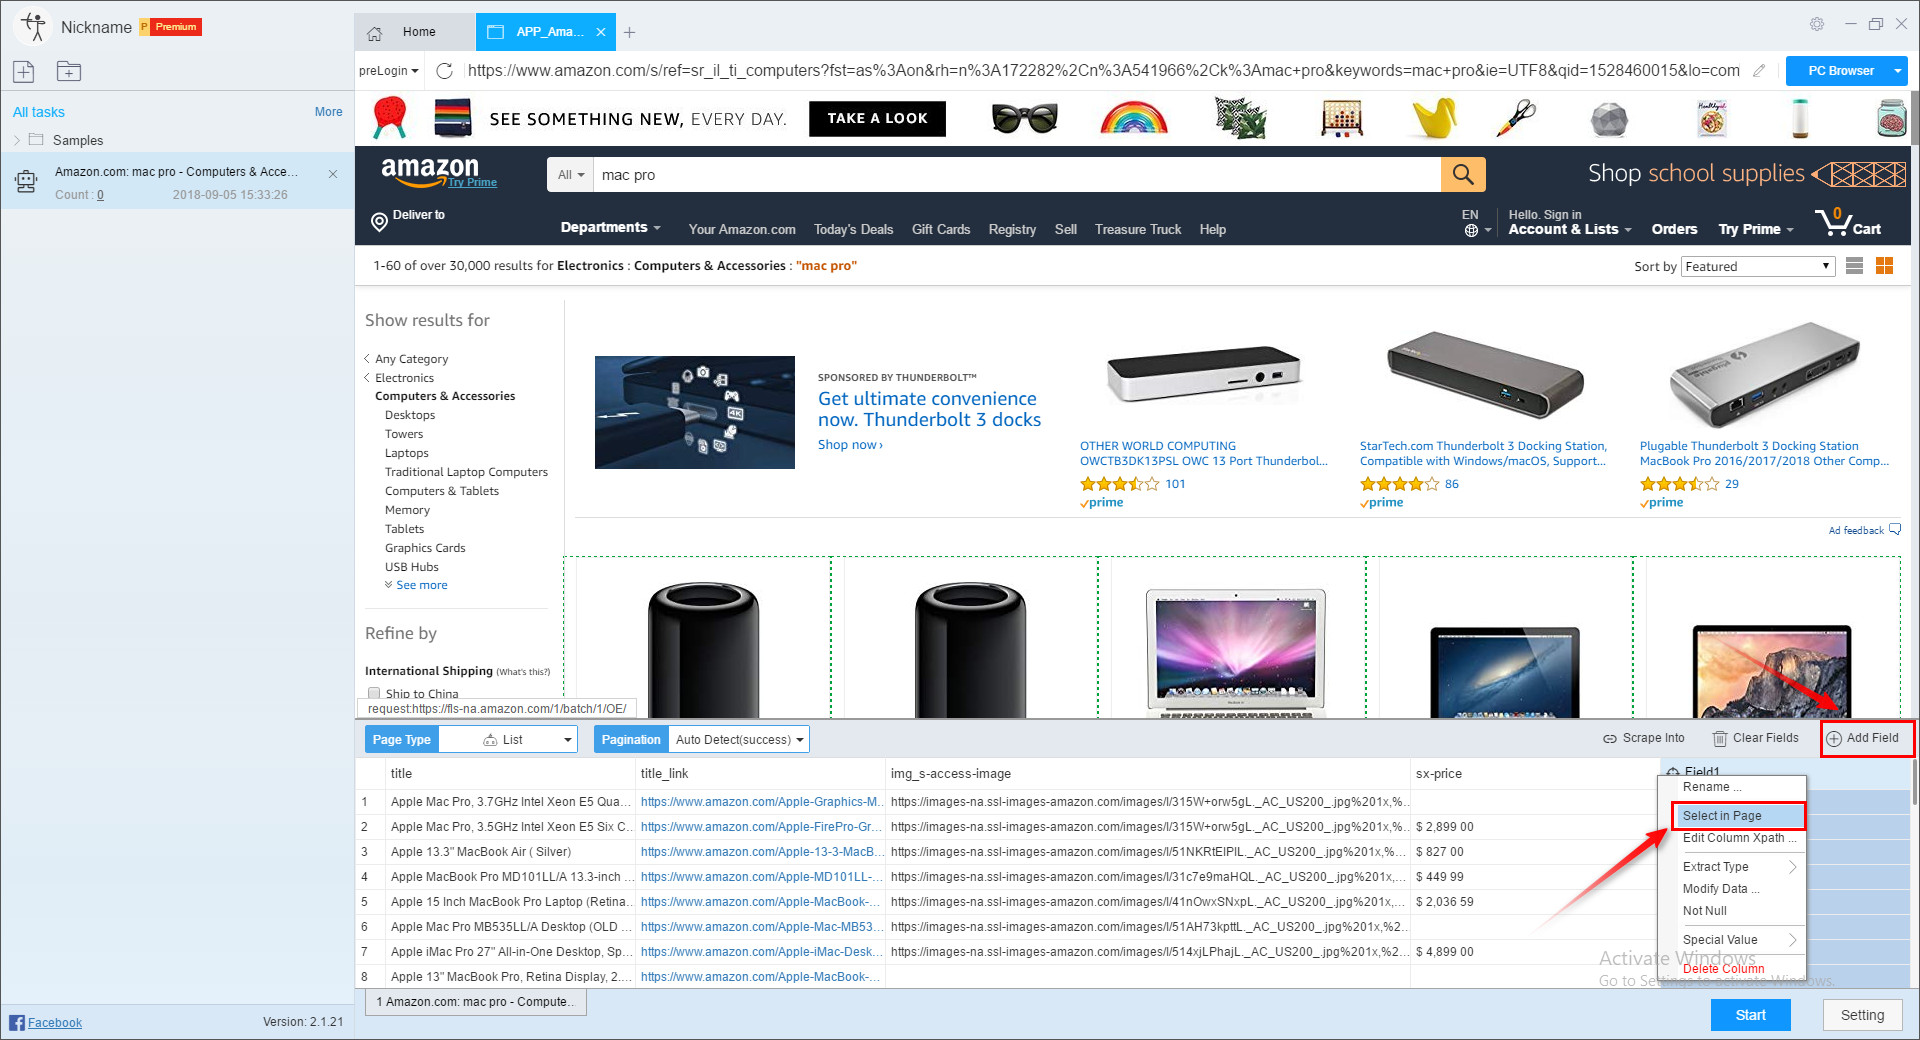Screen dimensions: 1920x1040
Task: Click the sunglasses product thumbnail
Action: [1024, 118]
